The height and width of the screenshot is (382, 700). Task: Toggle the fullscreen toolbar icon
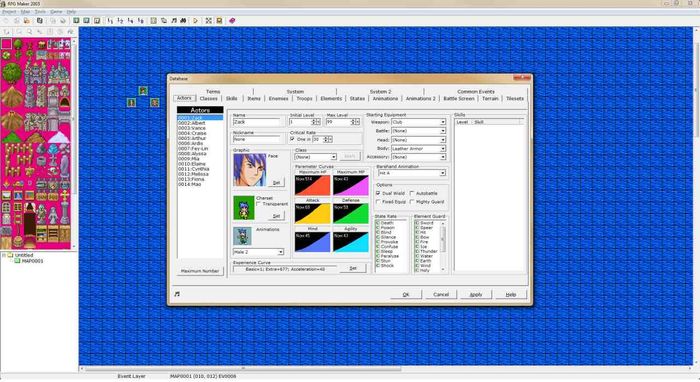point(208,21)
